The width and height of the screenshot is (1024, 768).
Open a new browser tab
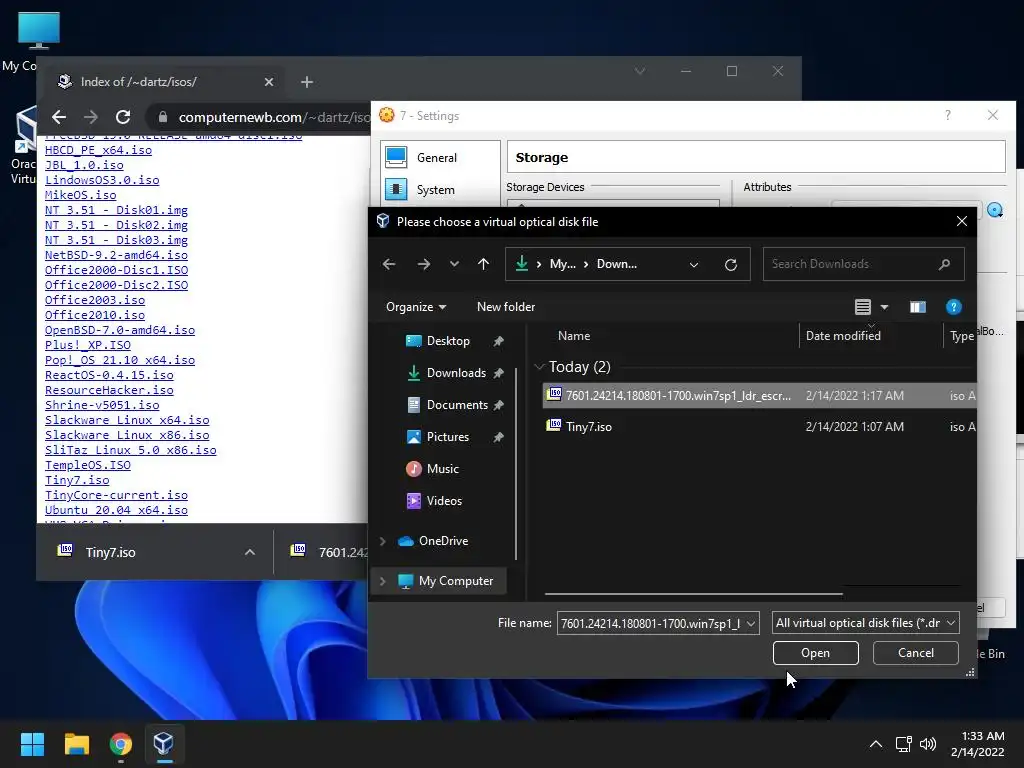307,82
